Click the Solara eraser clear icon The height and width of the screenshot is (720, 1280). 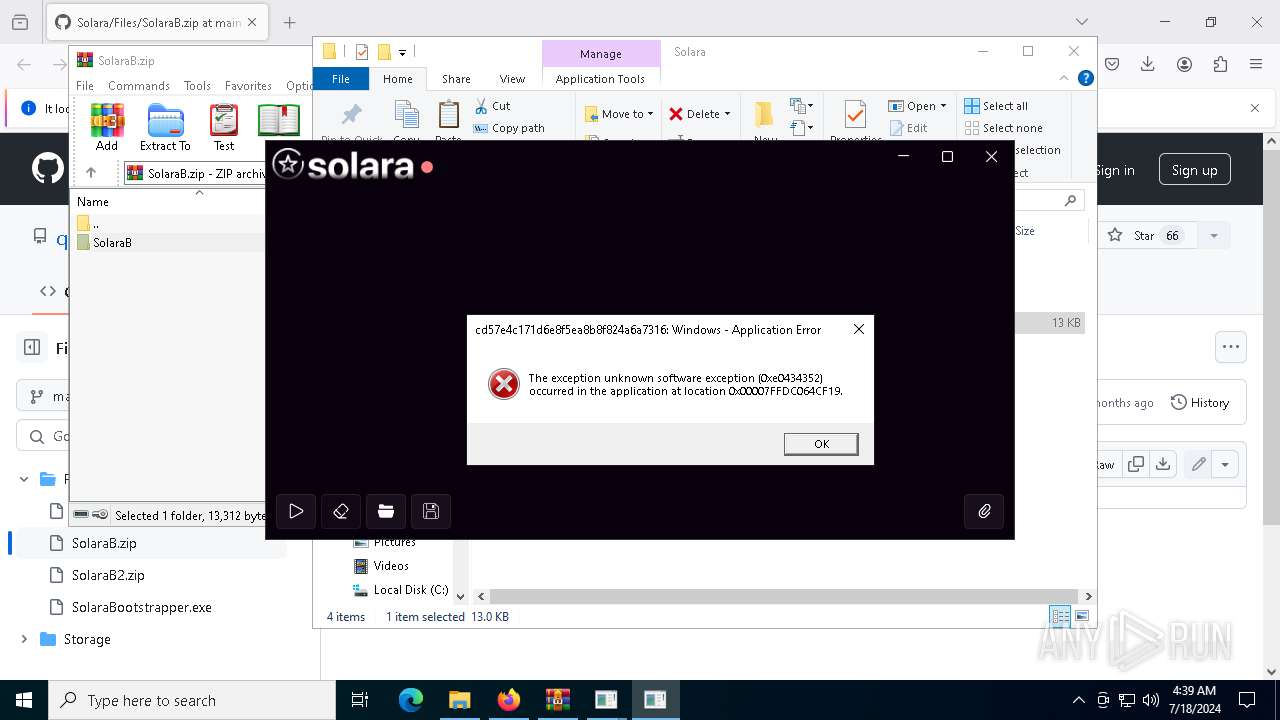click(341, 511)
